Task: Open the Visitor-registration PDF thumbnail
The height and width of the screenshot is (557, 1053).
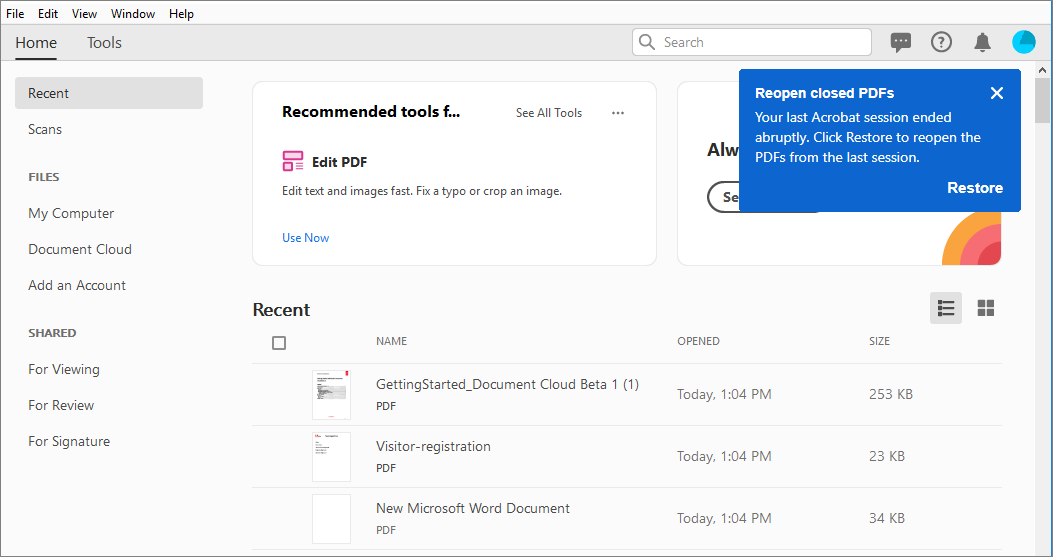Action: [331, 457]
